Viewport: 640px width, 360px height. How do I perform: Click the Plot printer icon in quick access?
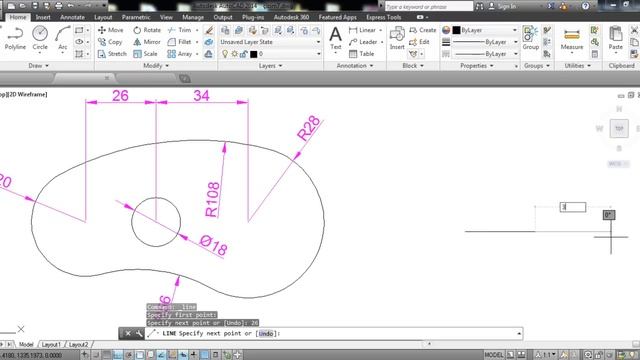pyautogui.click(x=58, y=6)
